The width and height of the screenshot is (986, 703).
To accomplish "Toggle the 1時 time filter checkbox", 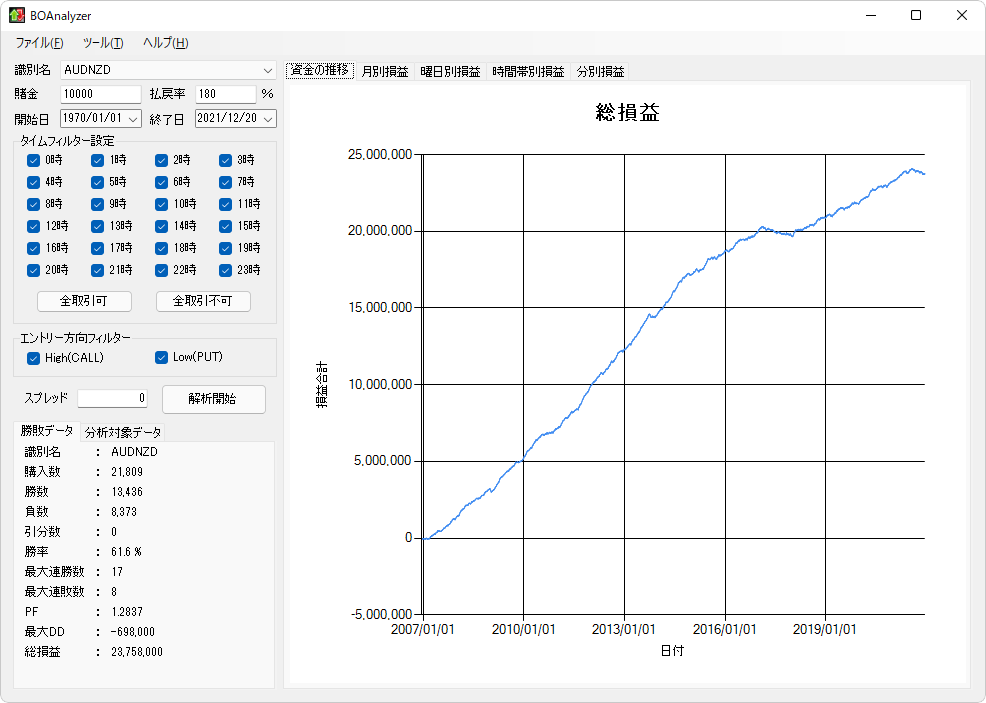I will pos(97,160).
